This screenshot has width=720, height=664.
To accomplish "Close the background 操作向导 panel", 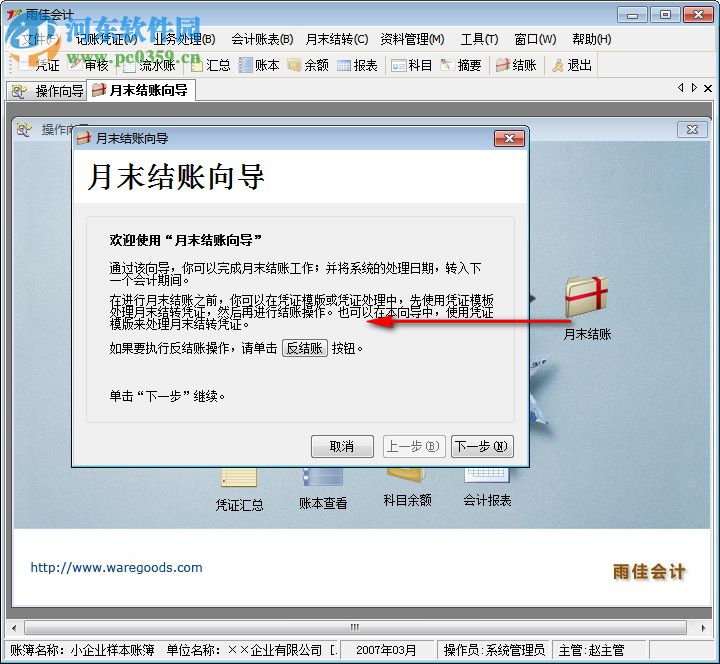I will [x=692, y=129].
